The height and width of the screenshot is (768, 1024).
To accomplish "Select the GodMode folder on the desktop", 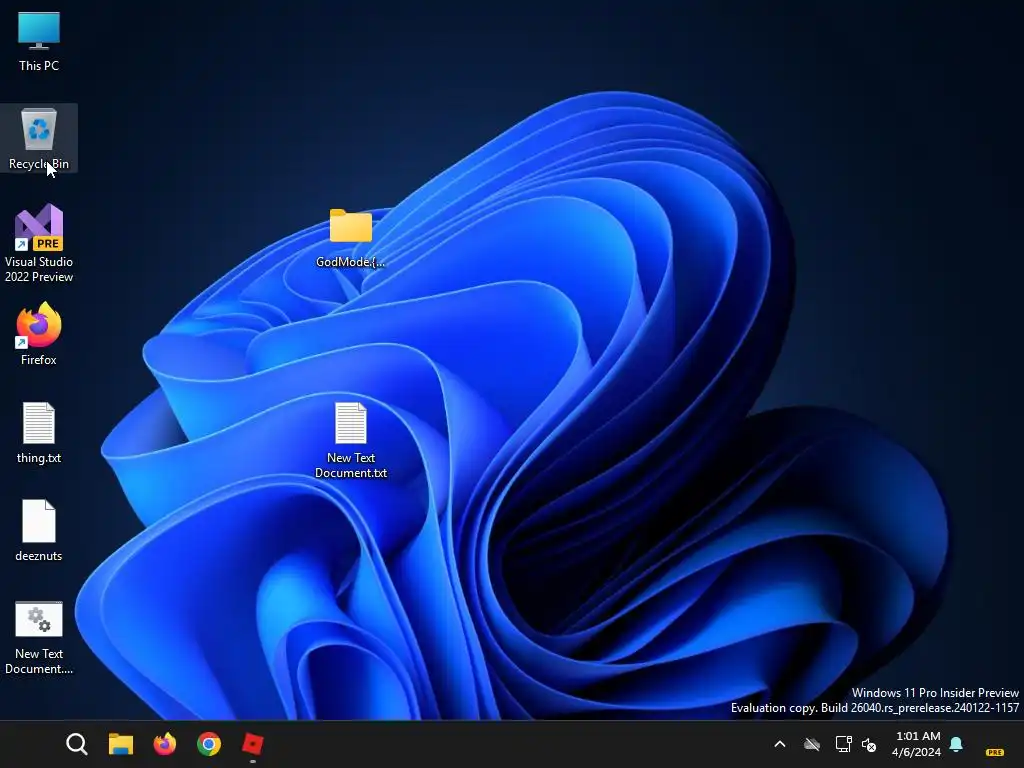I will click(351, 238).
